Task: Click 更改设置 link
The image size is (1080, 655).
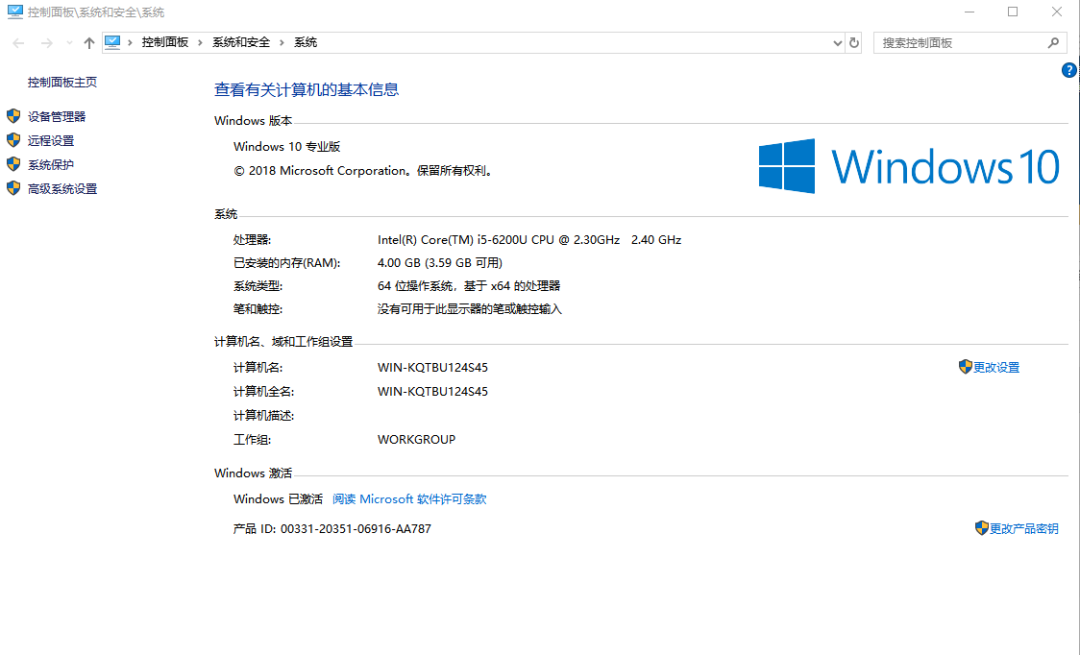Action: pyautogui.click(x=996, y=368)
